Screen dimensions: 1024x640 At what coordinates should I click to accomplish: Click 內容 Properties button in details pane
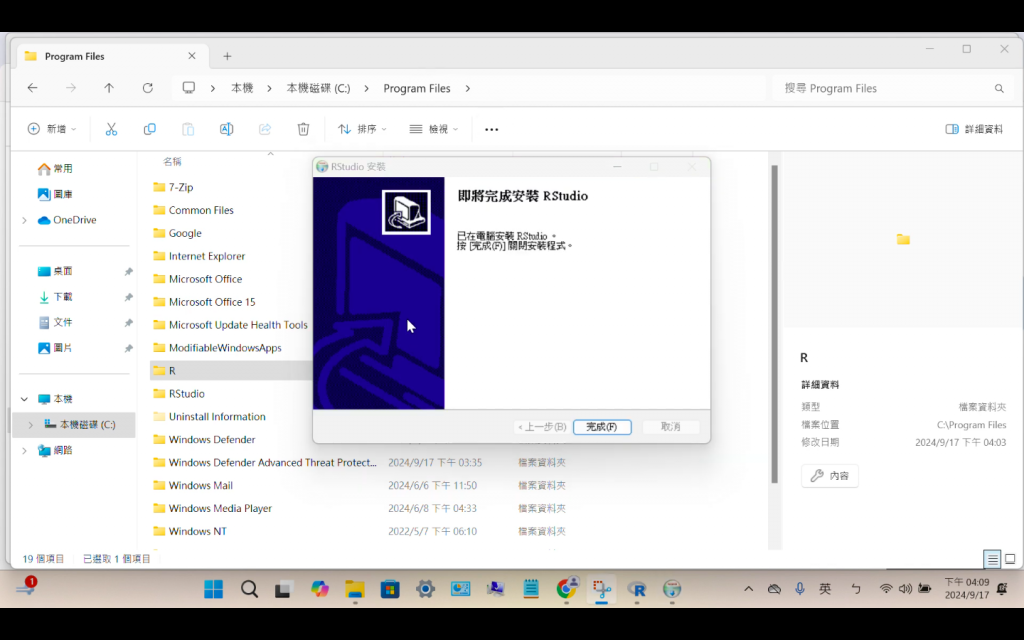[829, 476]
